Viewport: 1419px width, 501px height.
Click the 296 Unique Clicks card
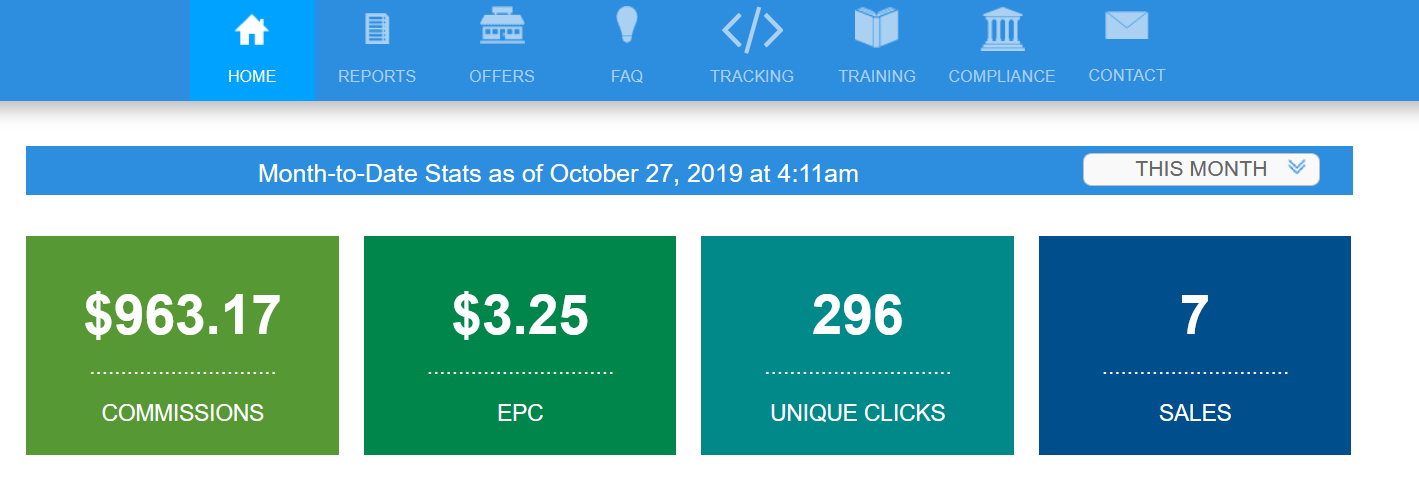click(857, 345)
